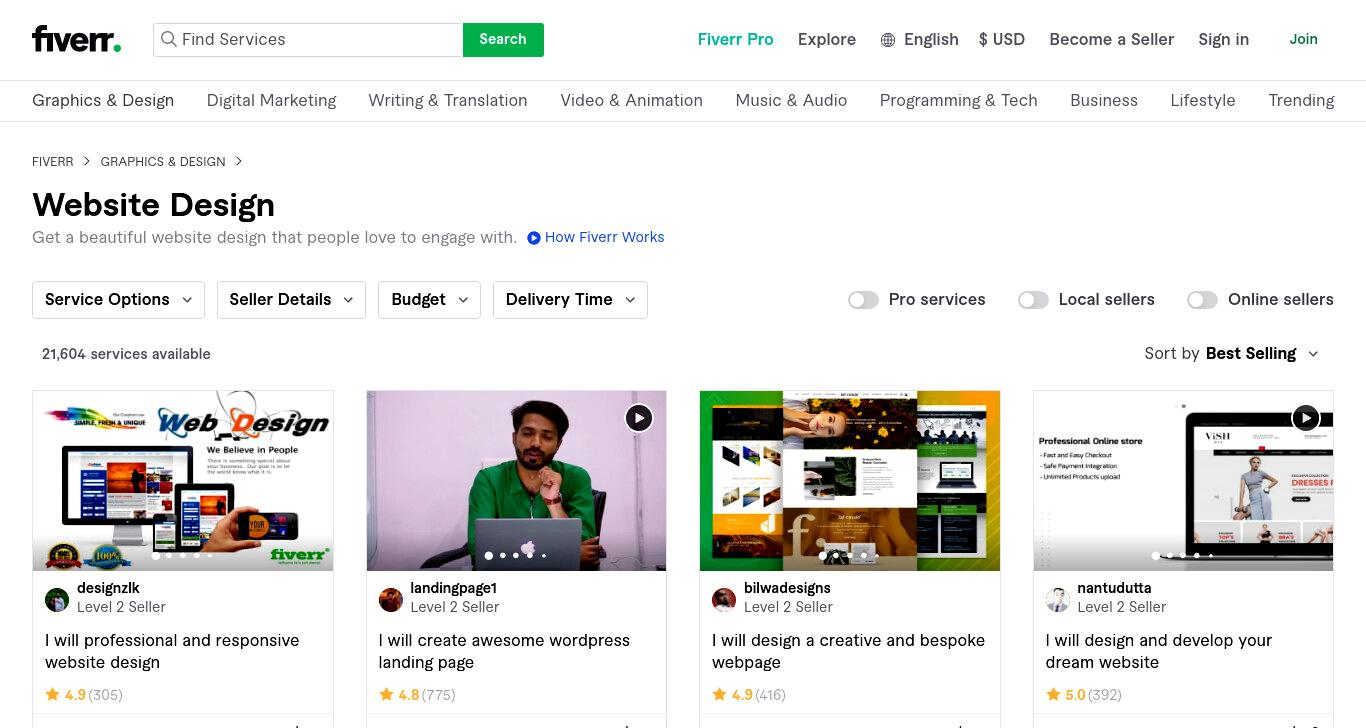Click the globe language icon
This screenshot has width=1366, height=728.
(x=888, y=40)
